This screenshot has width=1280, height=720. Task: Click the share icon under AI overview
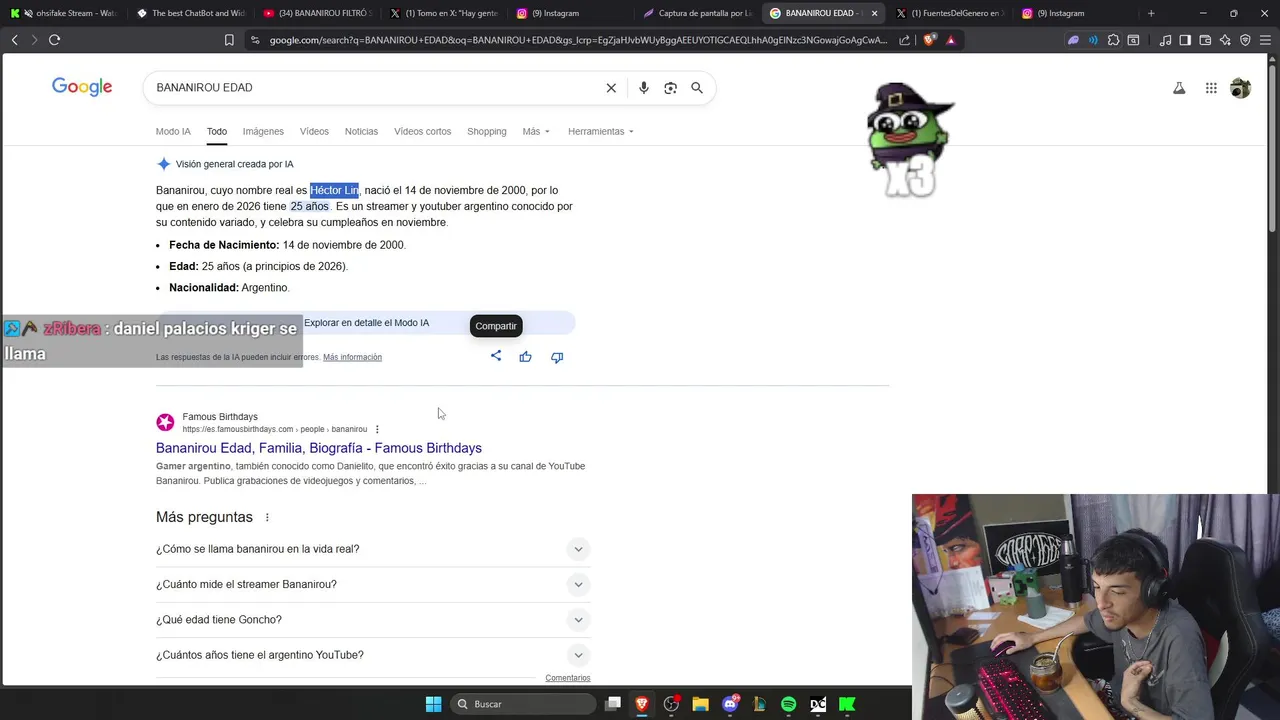coord(496,356)
